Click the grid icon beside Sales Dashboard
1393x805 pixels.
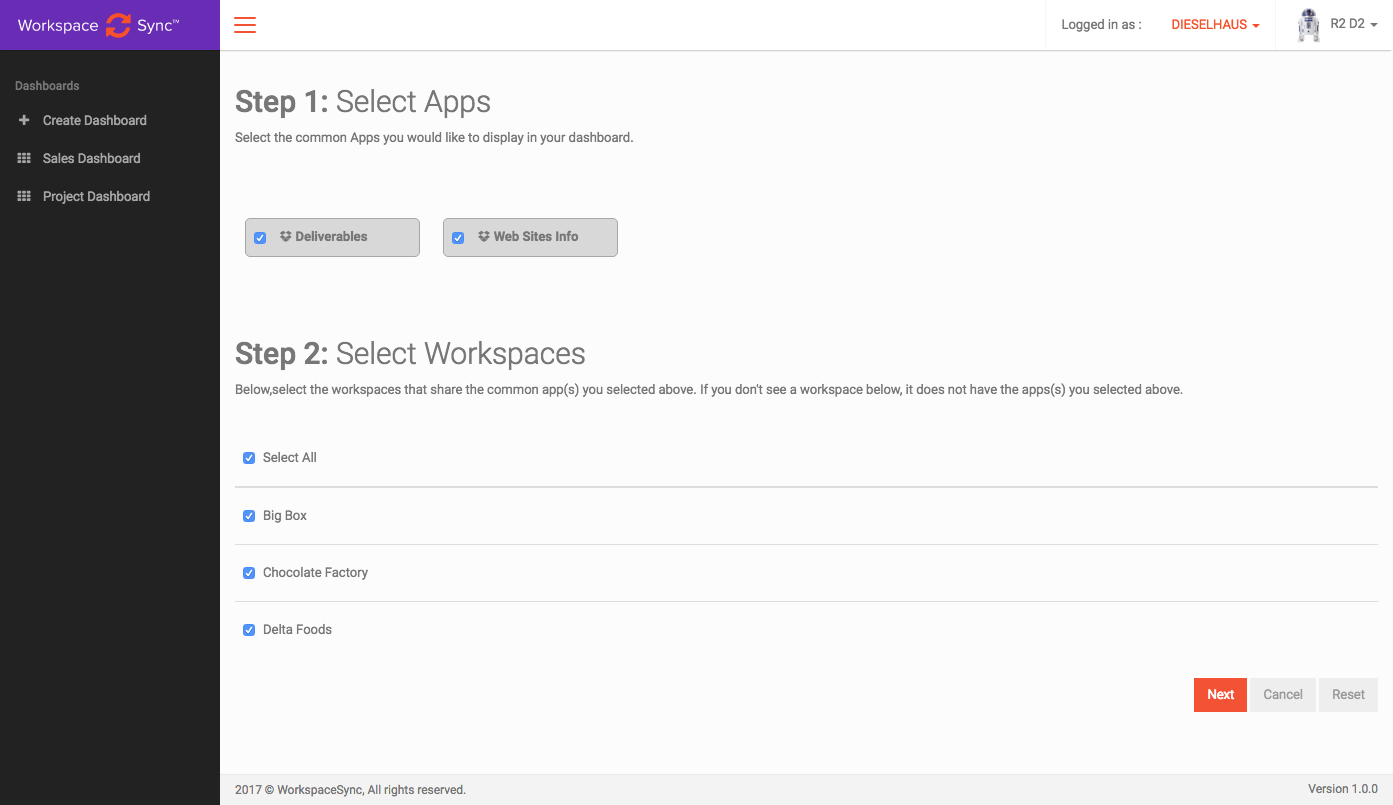pos(24,158)
